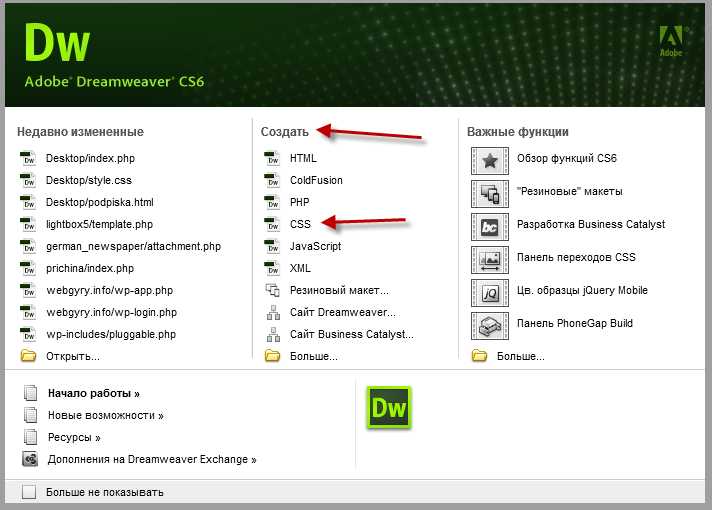Create a new CSS file
The height and width of the screenshot is (510, 712).
[x=300, y=224]
